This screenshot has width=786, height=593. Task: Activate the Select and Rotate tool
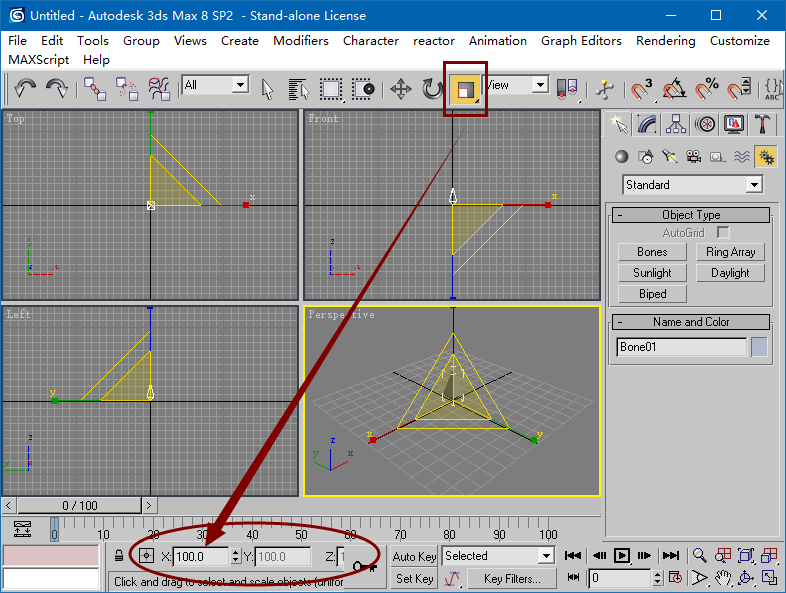click(x=432, y=90)
